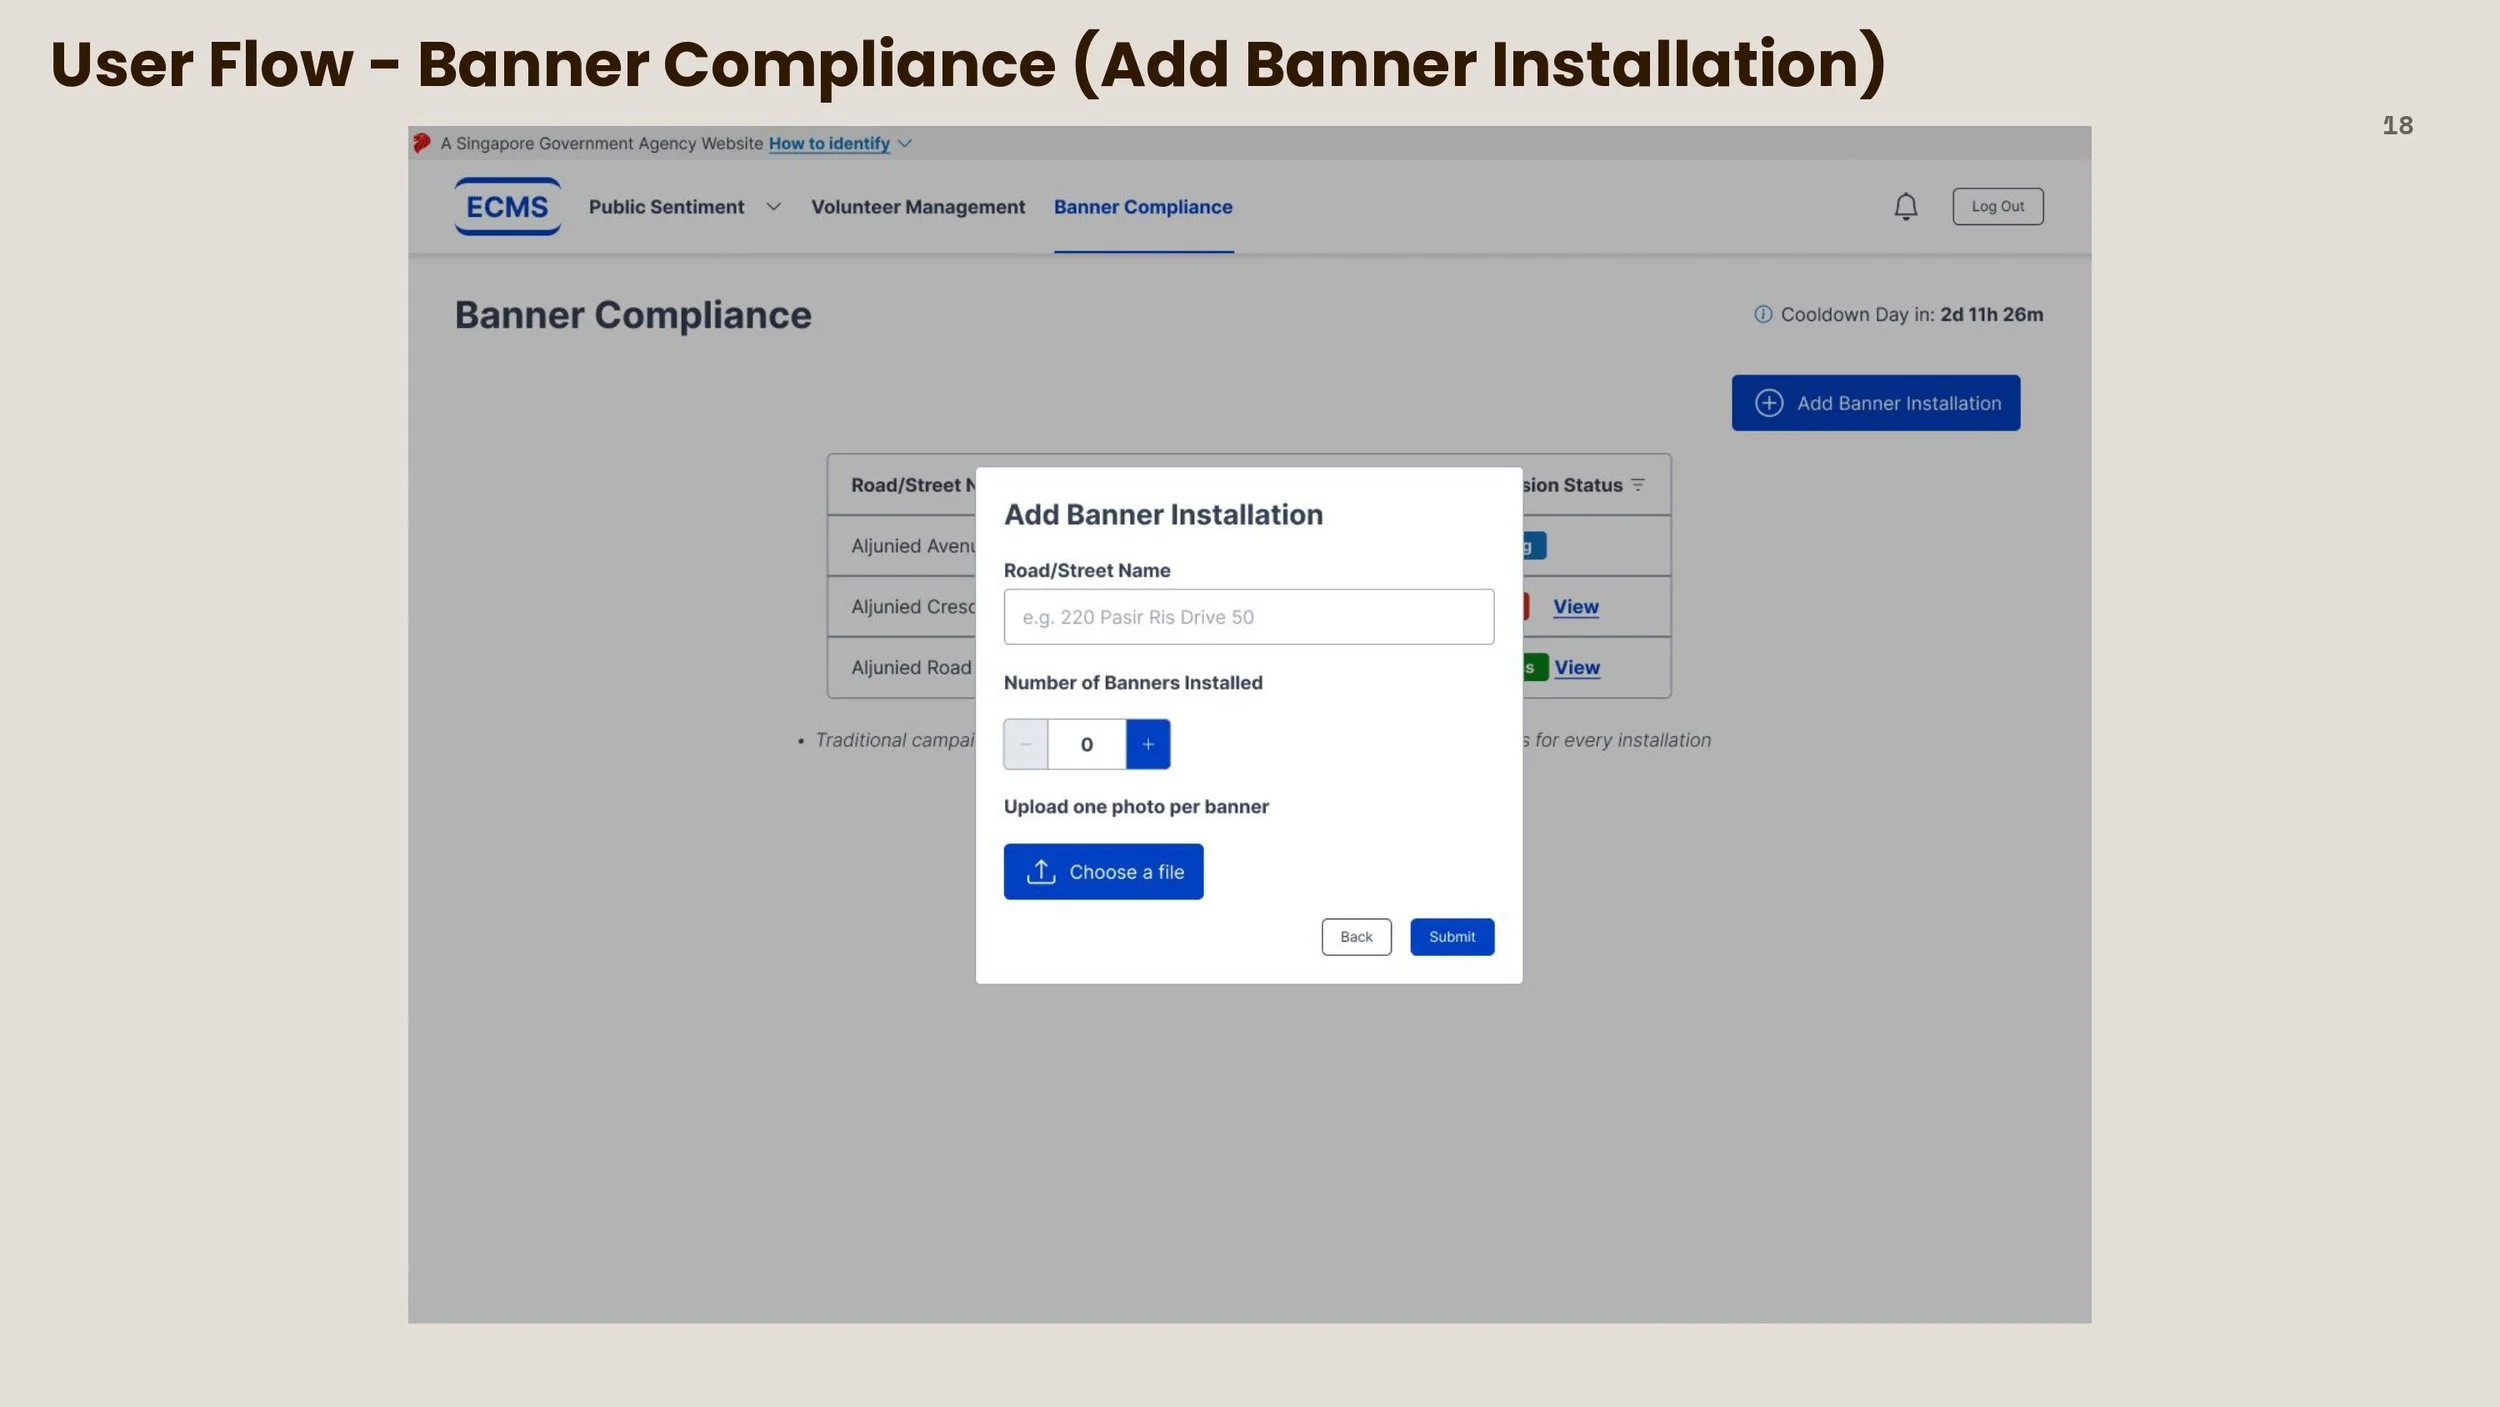Viewport: 2500px width, 1407px height.
Task: Click the Aljunied Avenue row text
Action: (x=913, y=546)
